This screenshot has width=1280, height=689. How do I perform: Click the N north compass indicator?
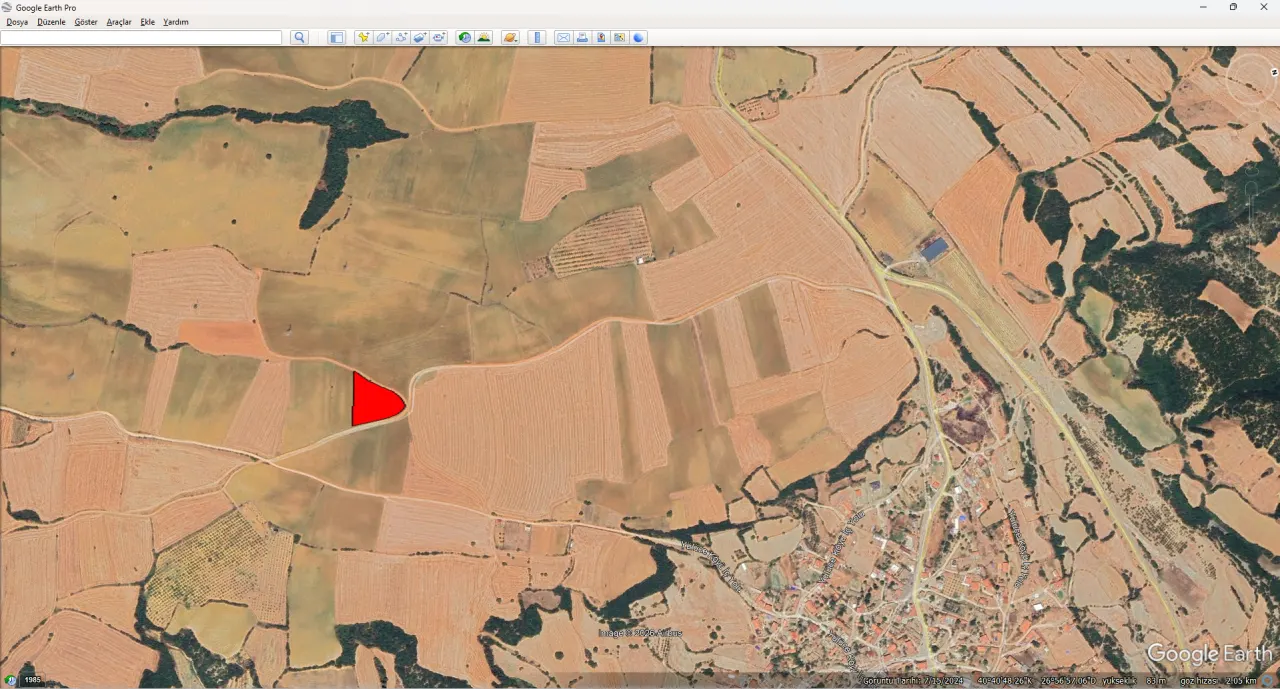(x=1274, y=72)
